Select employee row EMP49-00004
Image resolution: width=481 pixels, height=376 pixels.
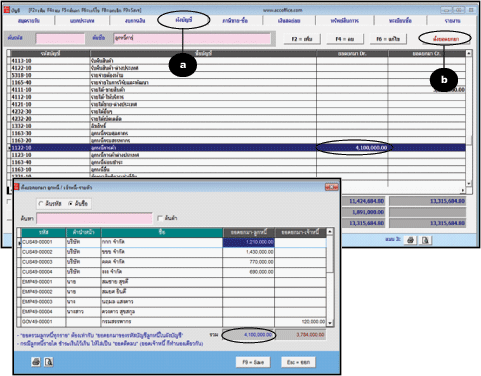(x=174, y=312)
